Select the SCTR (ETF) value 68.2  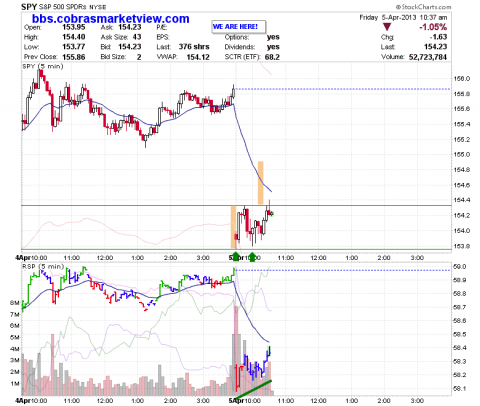tap(272, 57)
